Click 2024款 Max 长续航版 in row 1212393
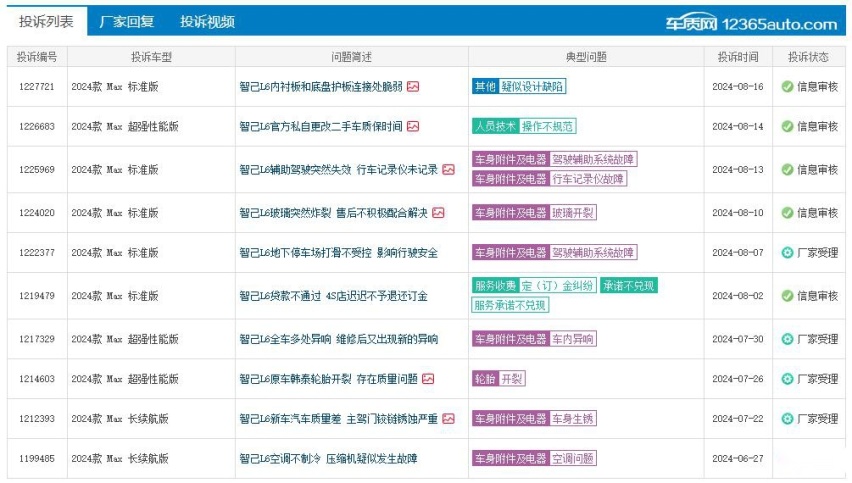Screen dimensions: 852x483 [x=120, y=418]
